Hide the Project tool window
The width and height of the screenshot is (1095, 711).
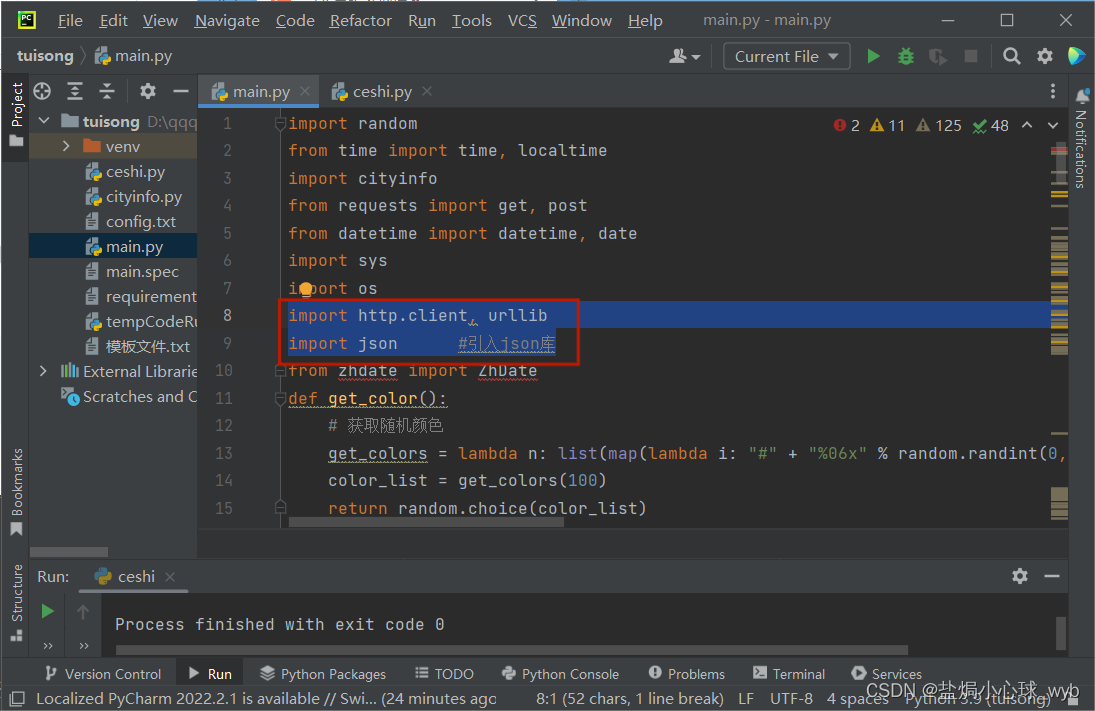tap(181, 91)
